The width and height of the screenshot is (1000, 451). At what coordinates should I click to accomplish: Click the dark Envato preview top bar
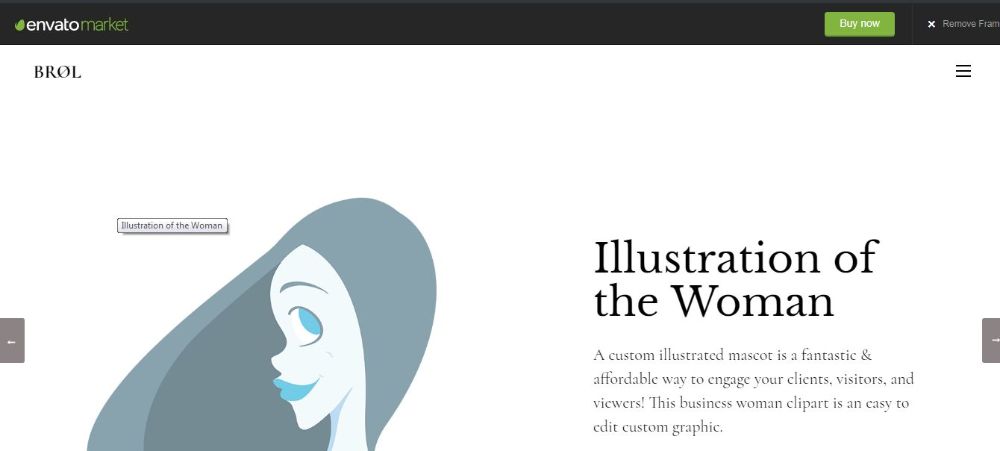click(x=446, y=24)
